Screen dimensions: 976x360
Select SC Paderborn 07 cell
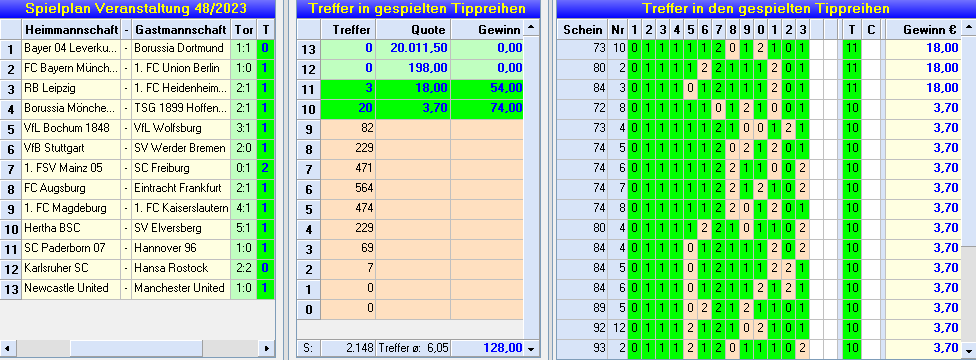[x=72, y=248]
